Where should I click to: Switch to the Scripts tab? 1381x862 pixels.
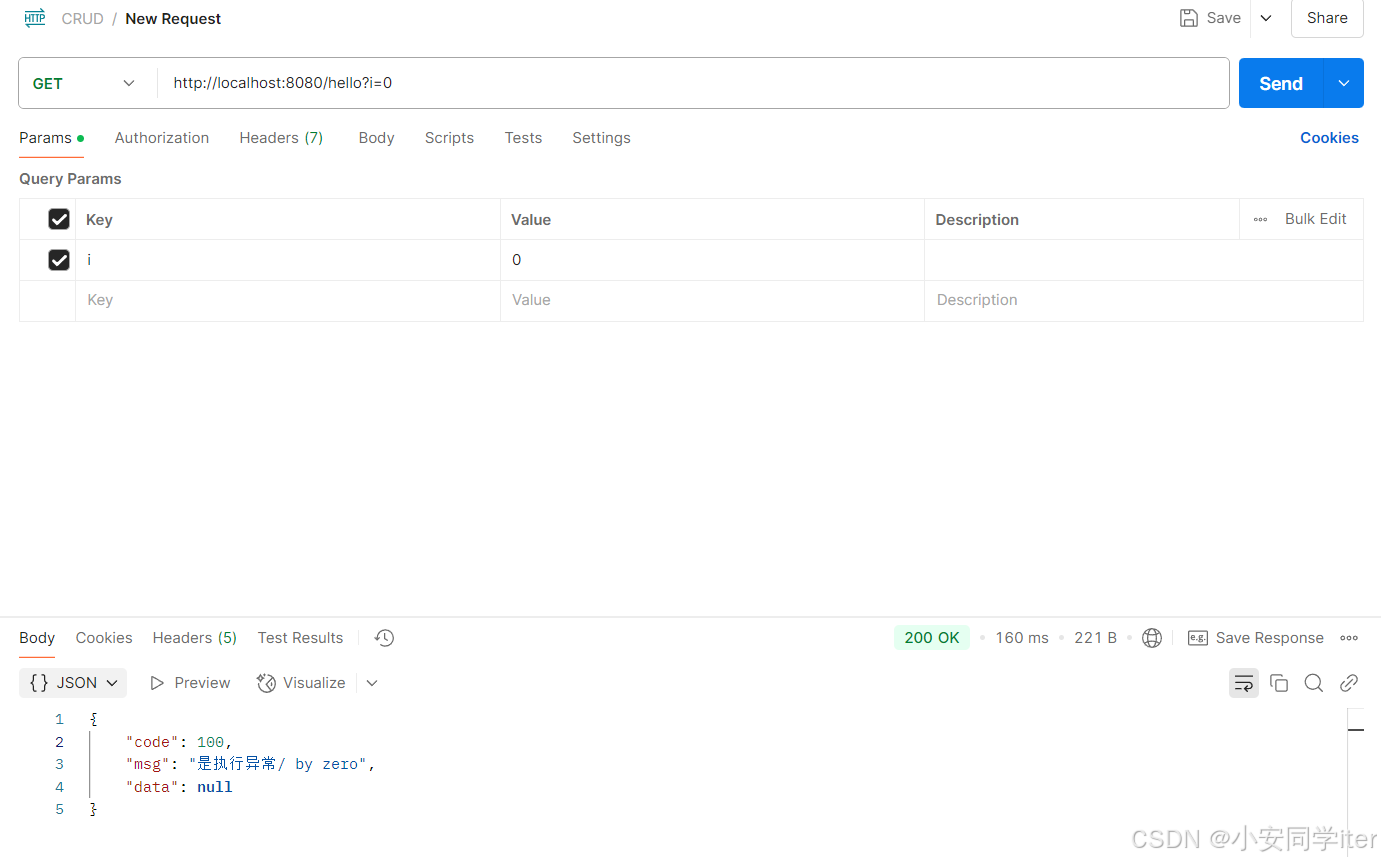449,138
